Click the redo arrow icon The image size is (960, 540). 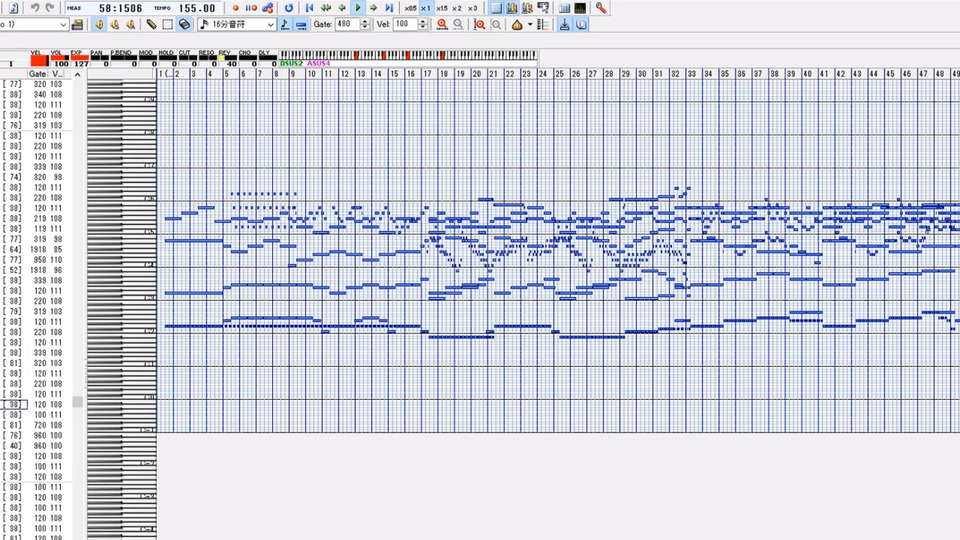[x=50, y=8]
